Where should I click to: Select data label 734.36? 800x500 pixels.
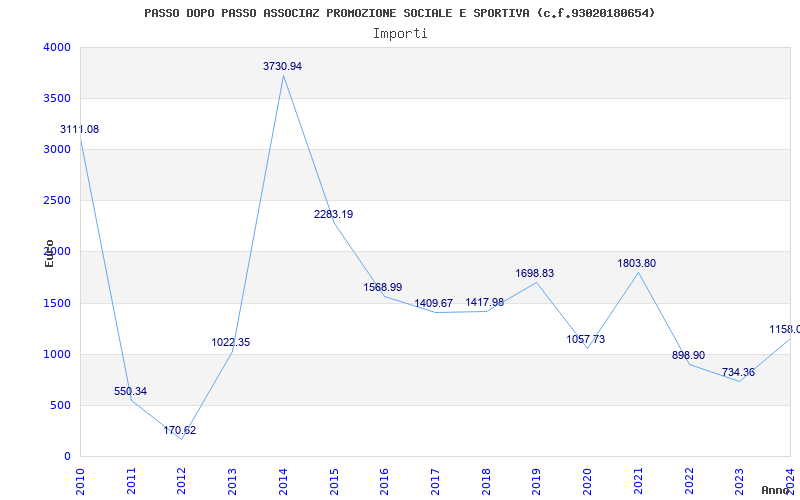(x=738, y=372)
